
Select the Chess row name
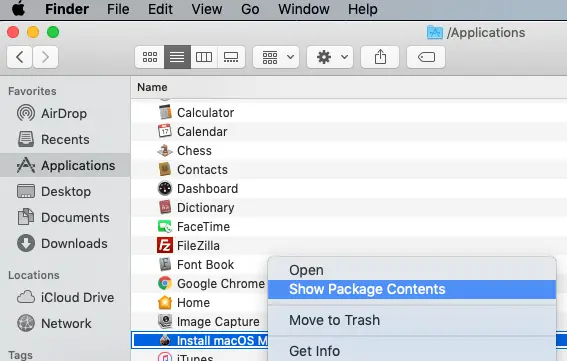pos(194,151)
